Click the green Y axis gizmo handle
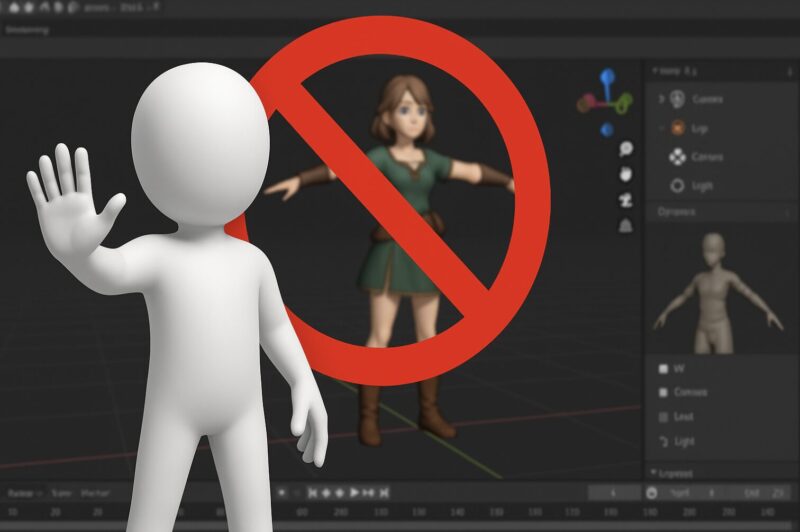 click(x=622, y=102)
